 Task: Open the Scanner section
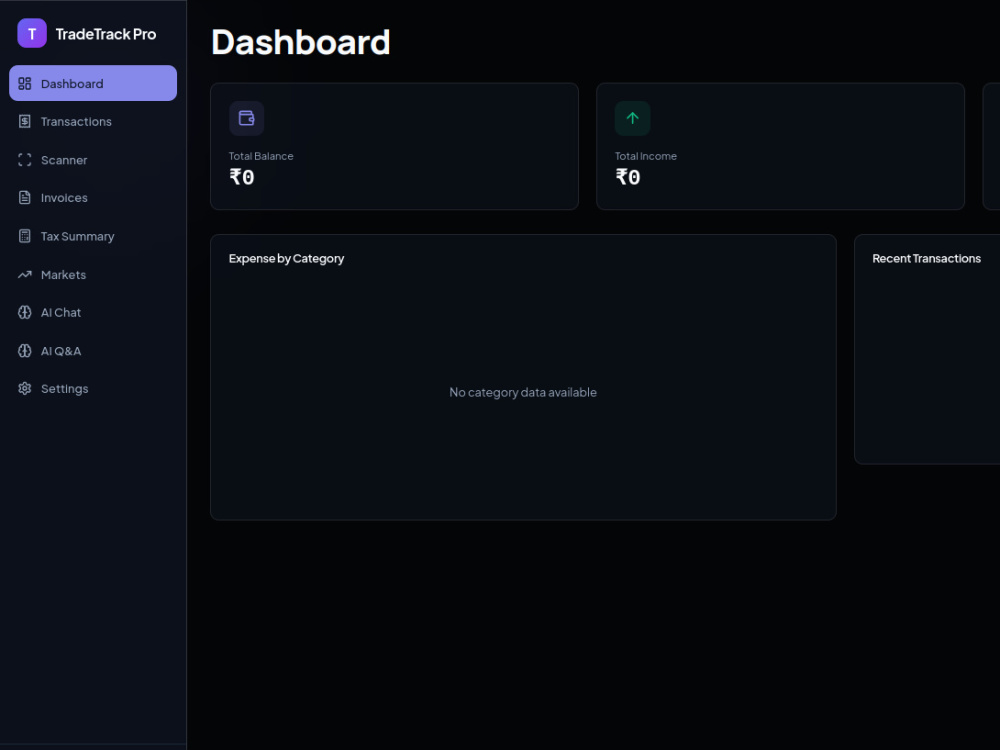pos(93,160)
